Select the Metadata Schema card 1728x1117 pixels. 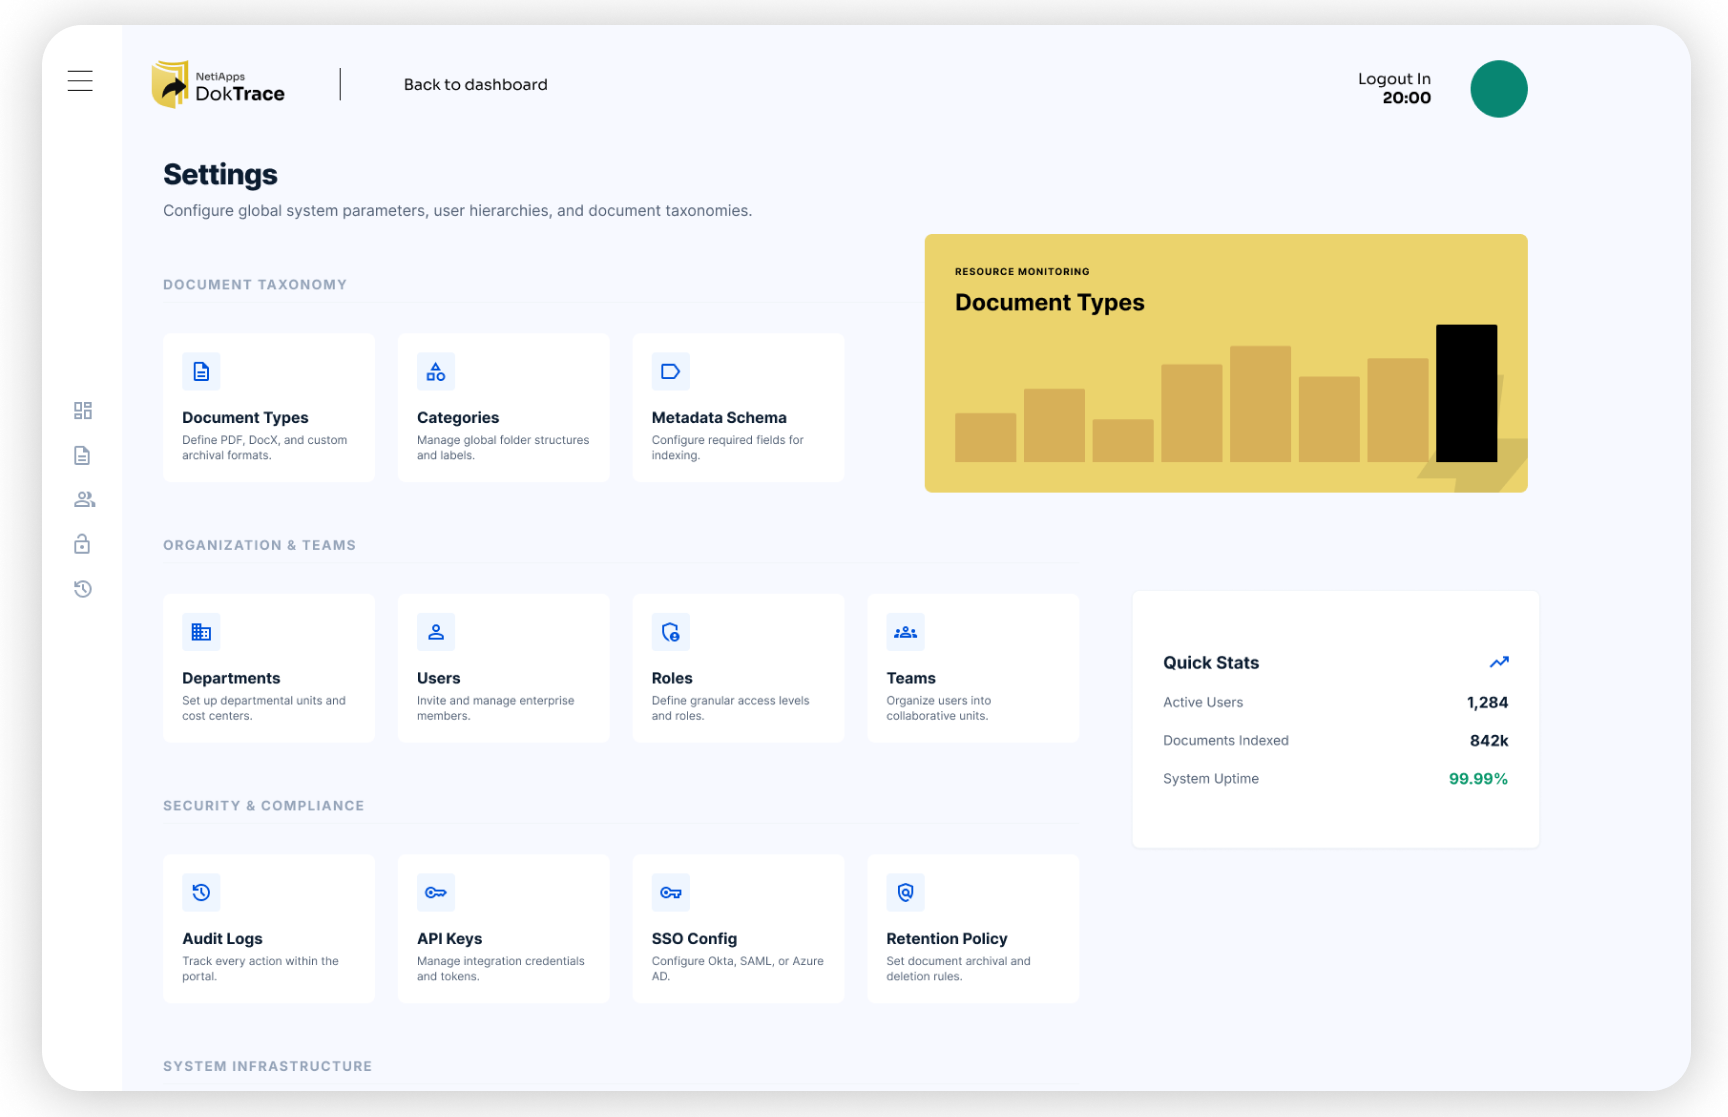click(x=738, y=408)
